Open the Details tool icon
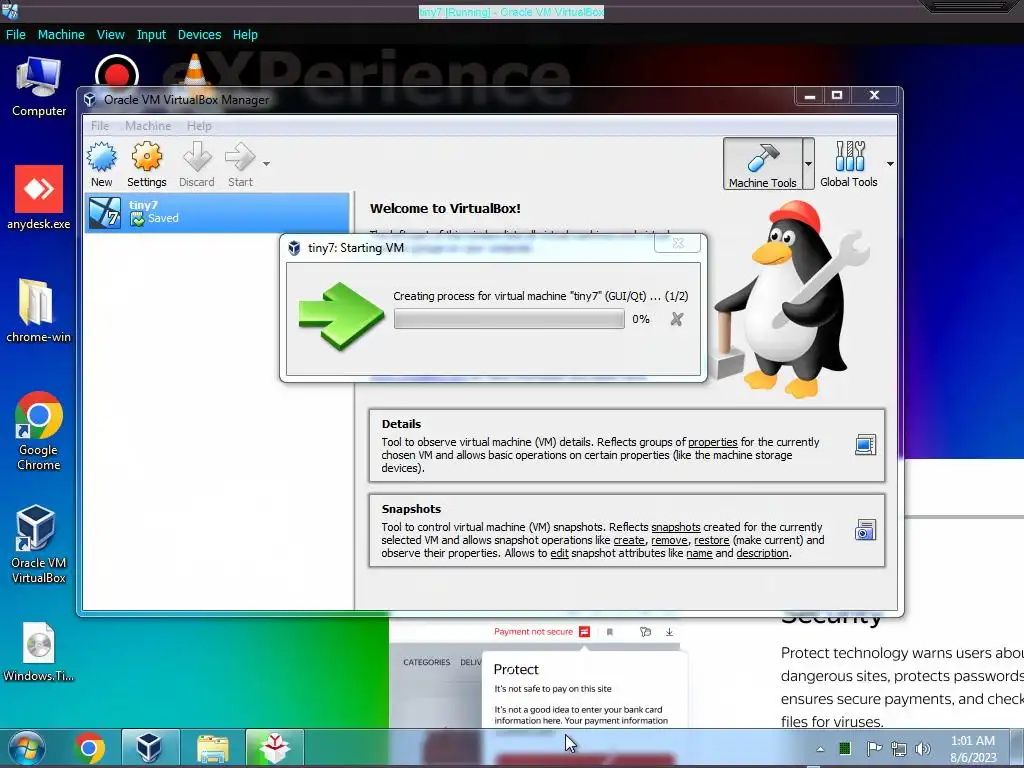 tap(865, 445)
